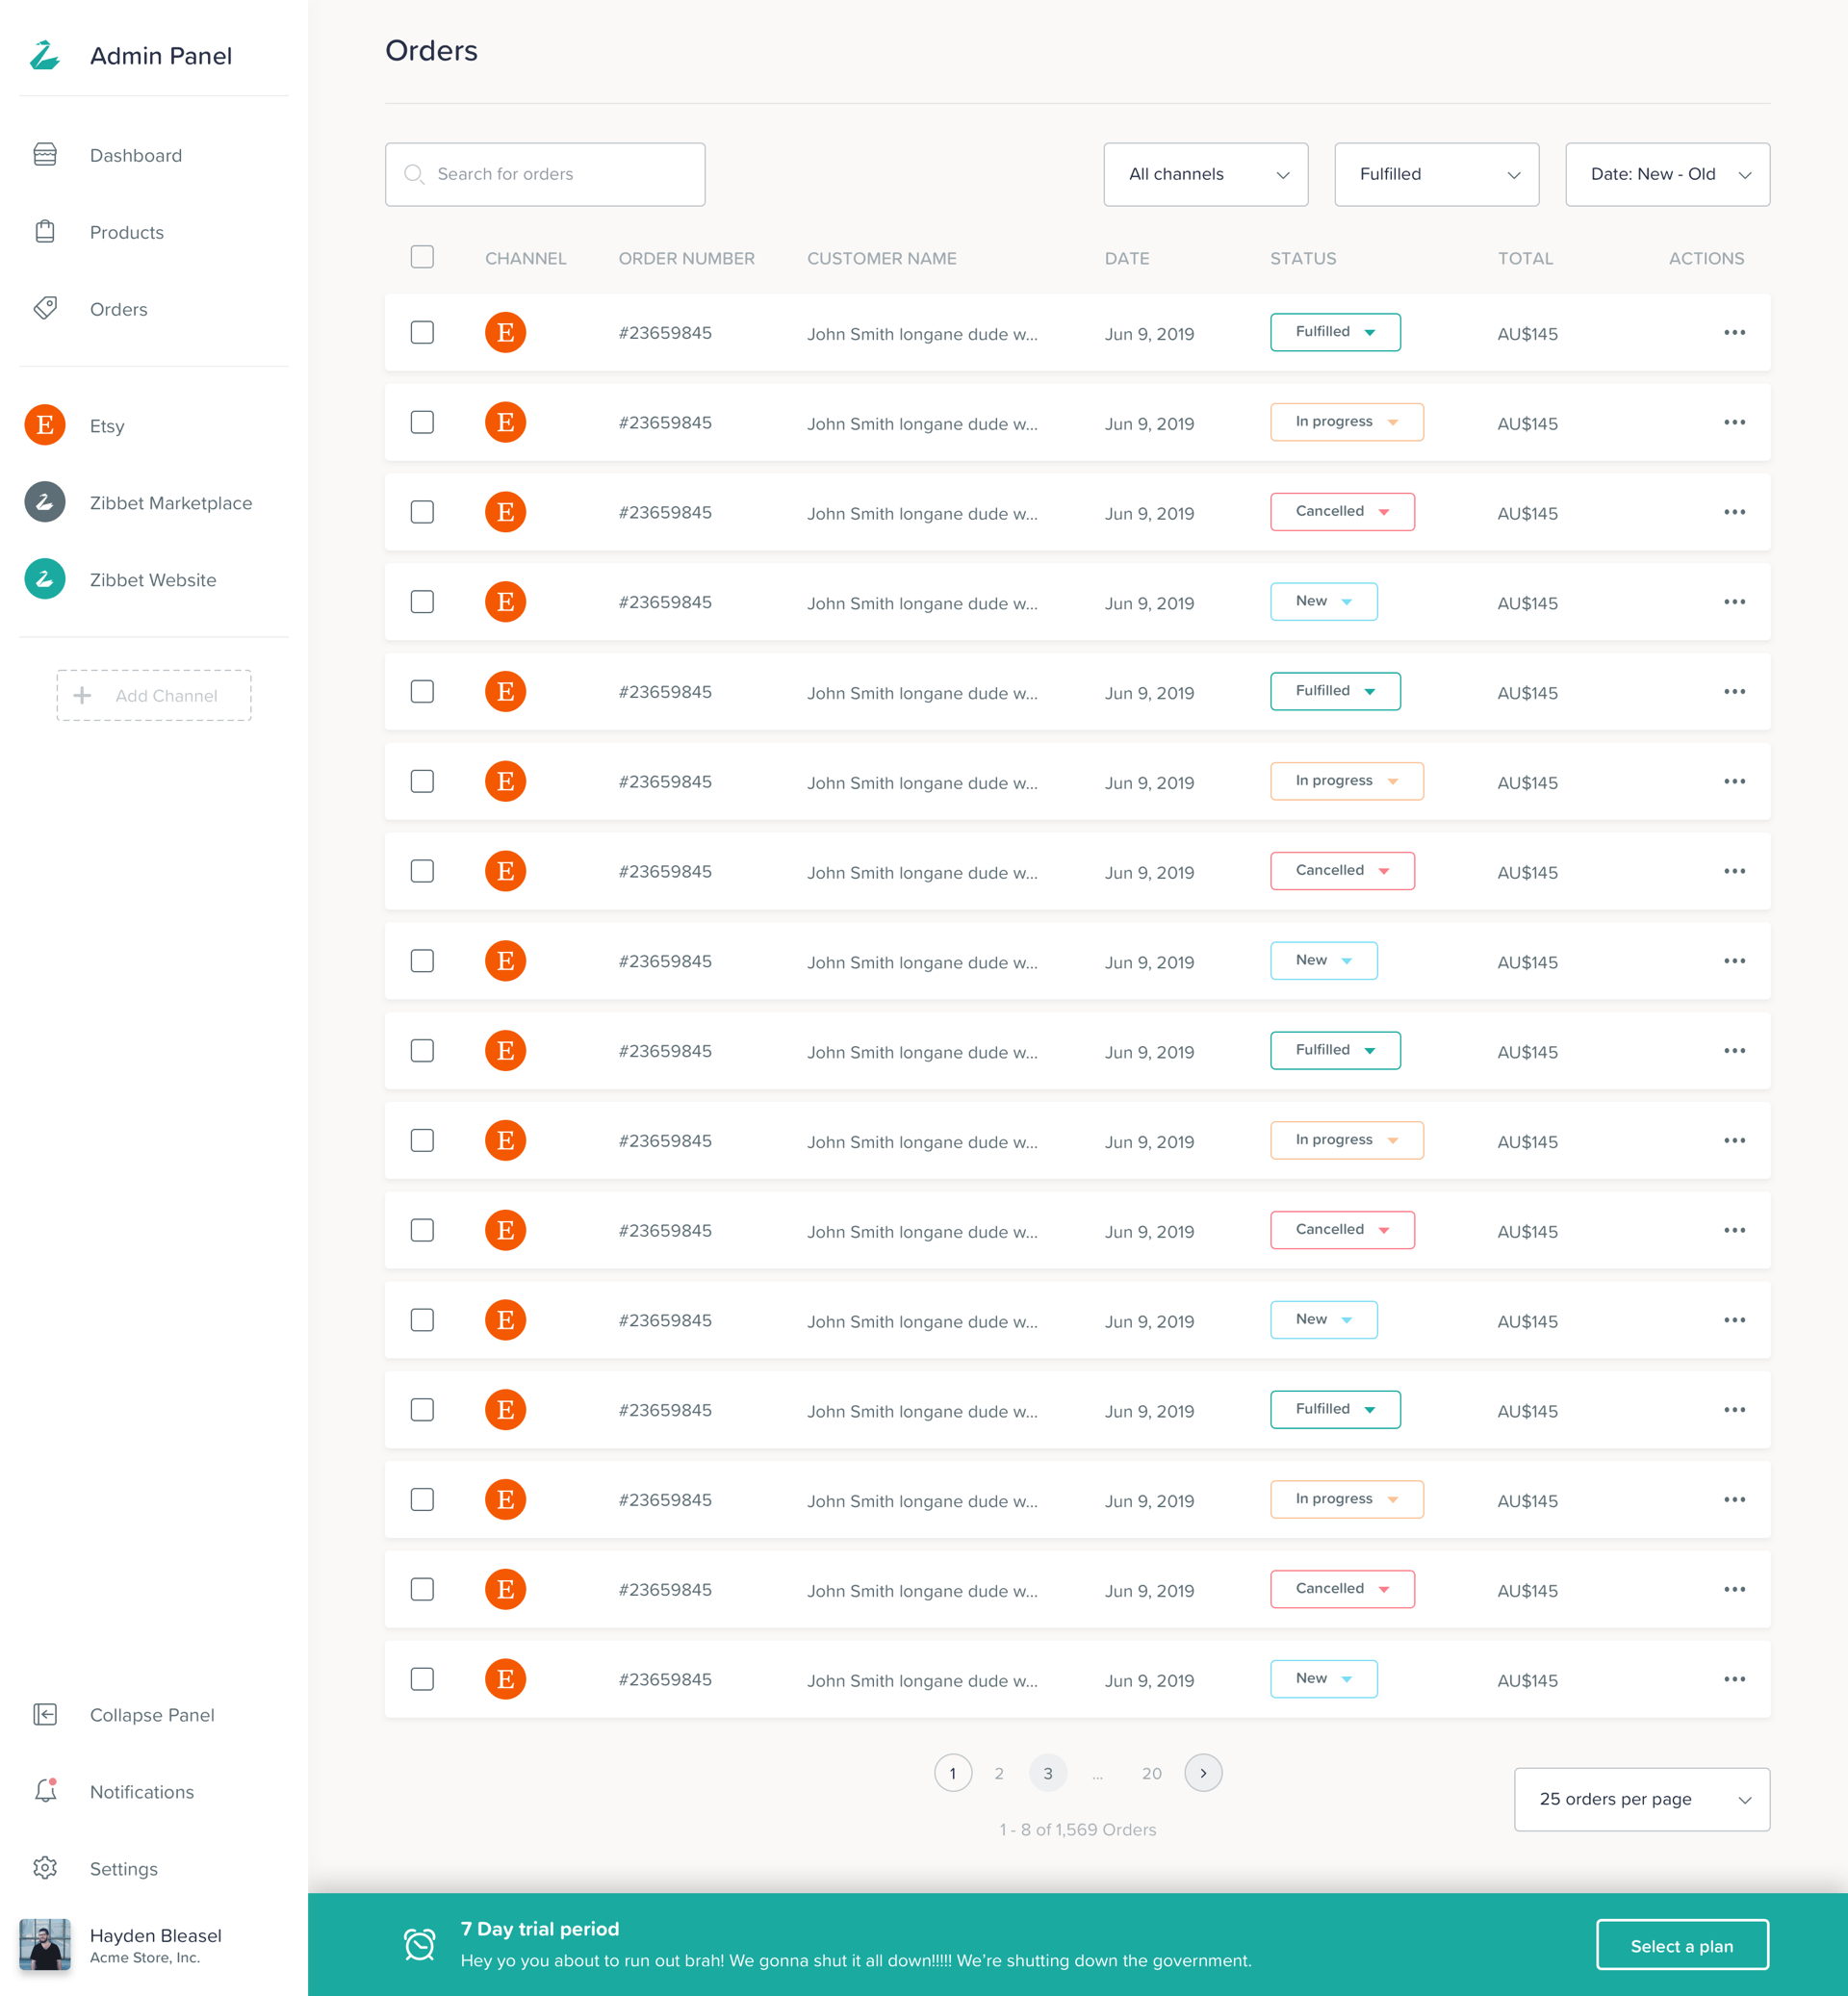The height and width of the screenshot is (1996, 1848).
Task: Select Zibbet Website channel label
Action: pos(153,580)
